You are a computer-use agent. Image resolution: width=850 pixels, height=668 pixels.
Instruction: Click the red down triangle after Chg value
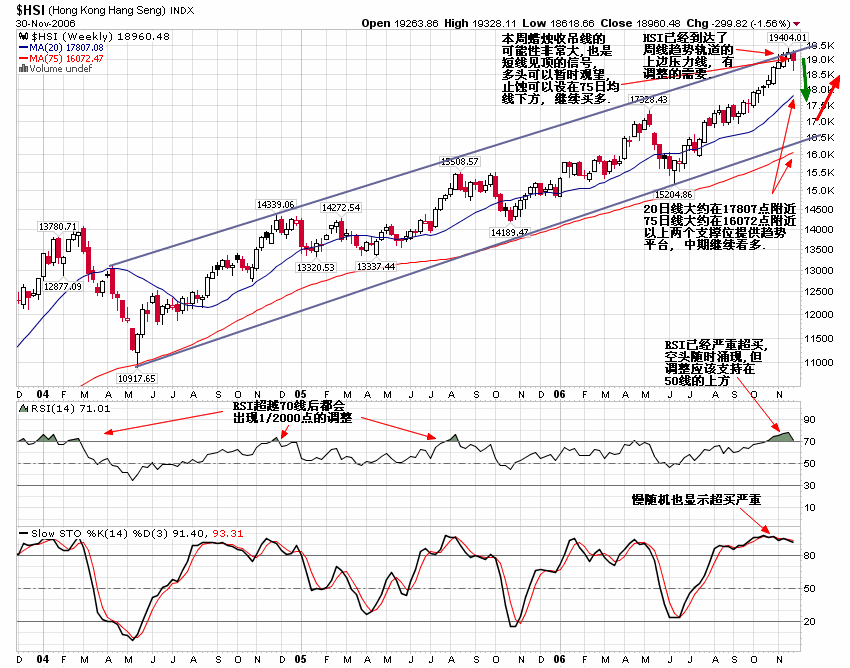pyautogui.click(x=796, y=24)
